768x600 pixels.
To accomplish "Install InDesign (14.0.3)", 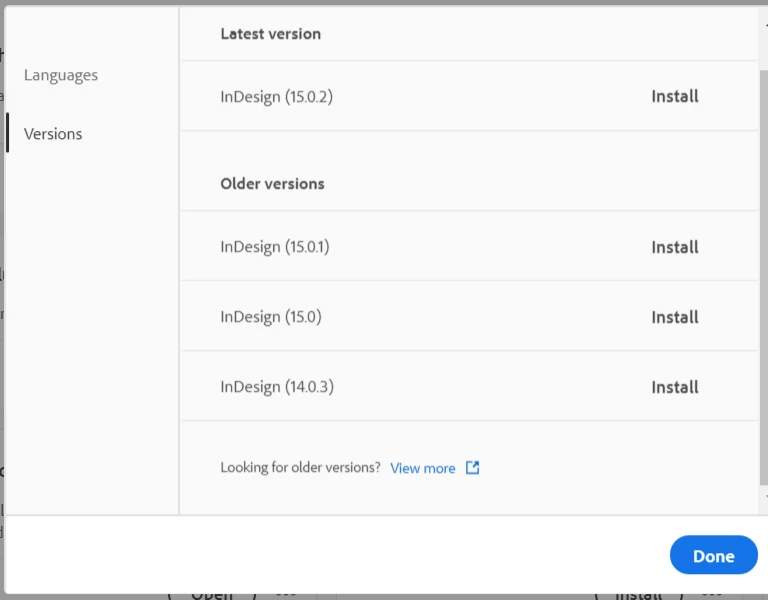I will point(674,387).
